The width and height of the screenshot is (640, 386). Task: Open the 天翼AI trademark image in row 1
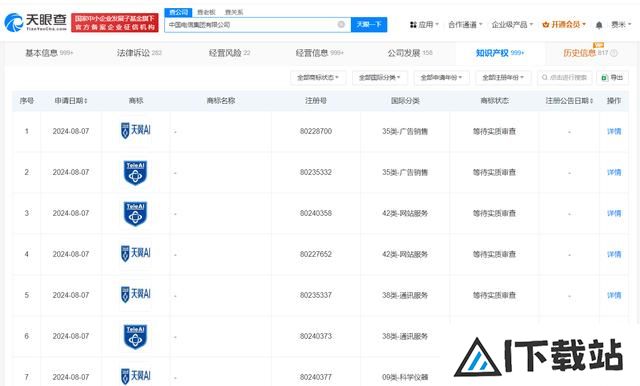point(136,131)
